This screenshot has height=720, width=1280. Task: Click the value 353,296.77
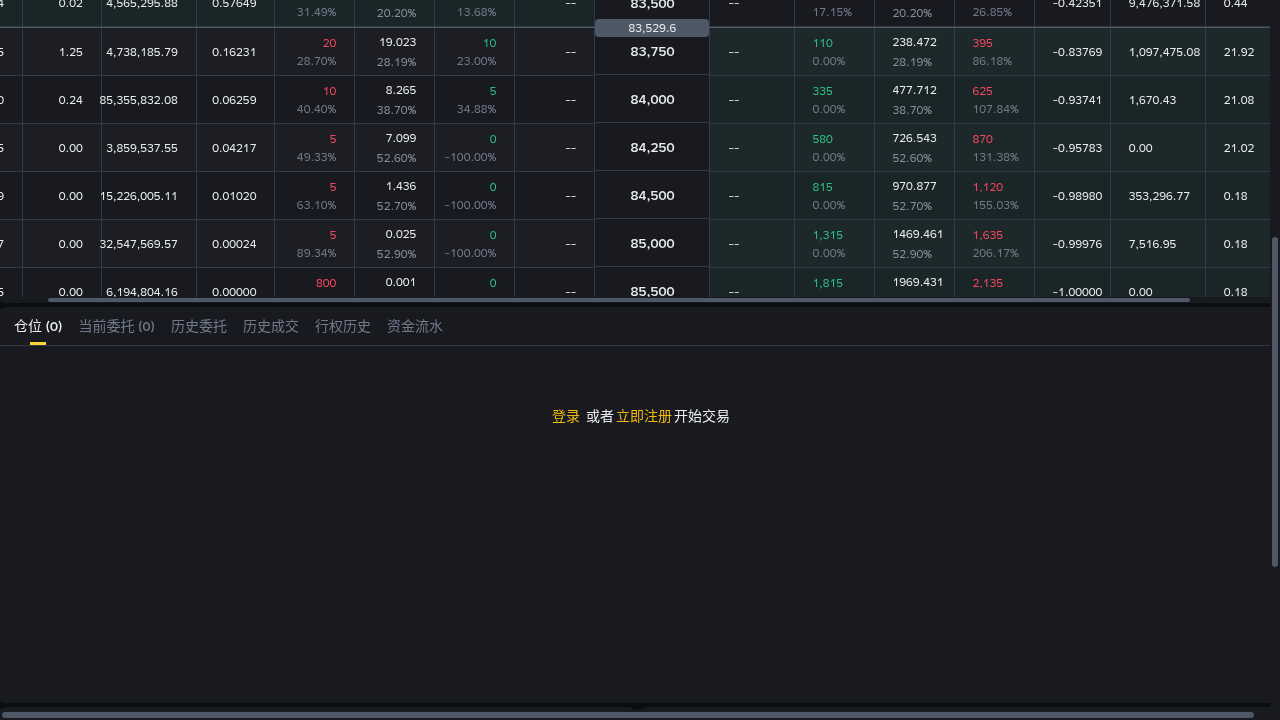point(1159,196)
